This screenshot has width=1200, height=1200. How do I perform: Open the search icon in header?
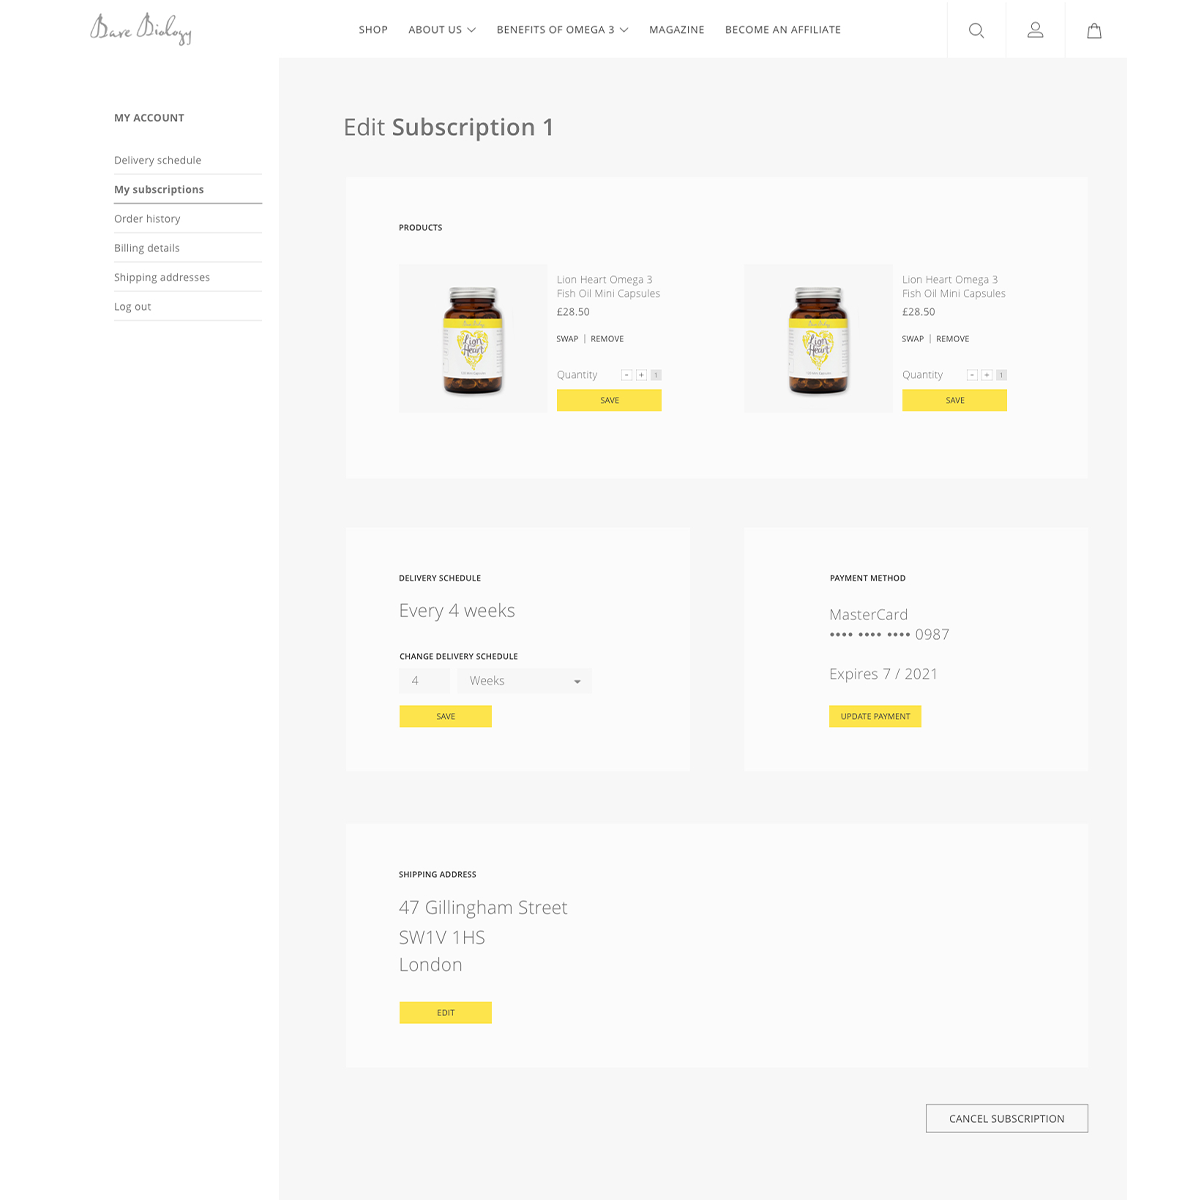(x=976, y=30)
